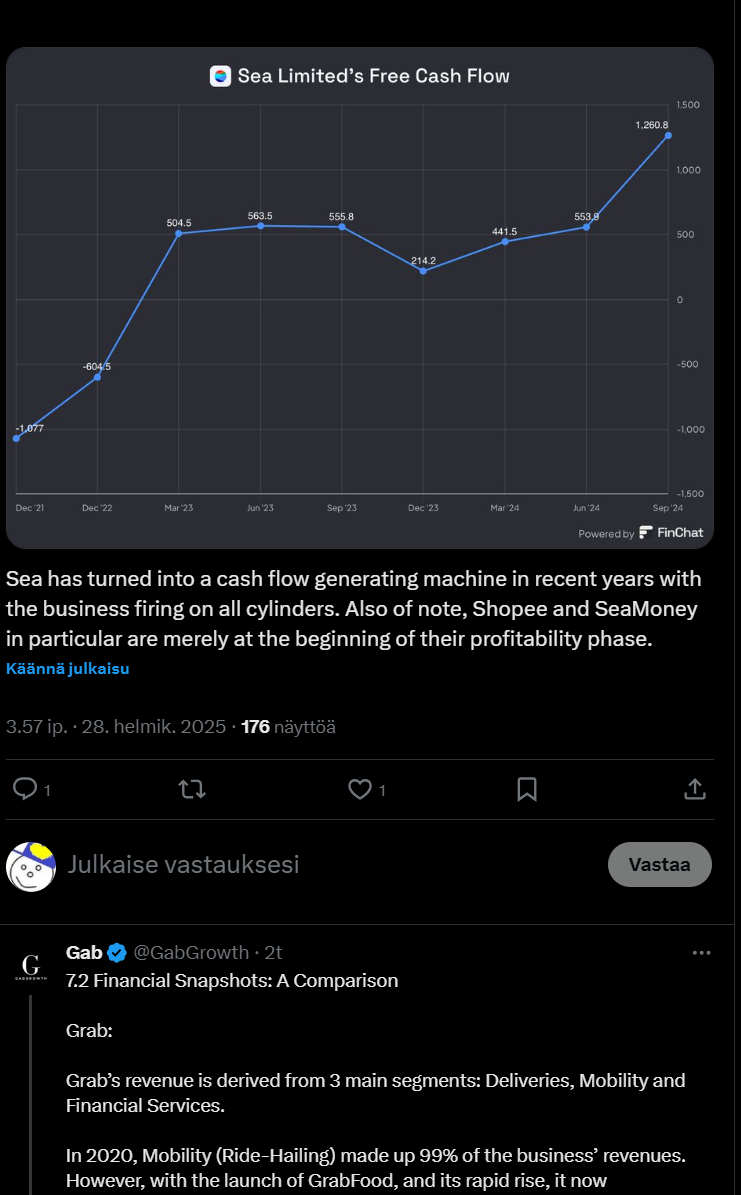This screenshot has width=741, height=1195.
Task: Click the 1,260.8 data point on chart
Action: pos(668,135)
